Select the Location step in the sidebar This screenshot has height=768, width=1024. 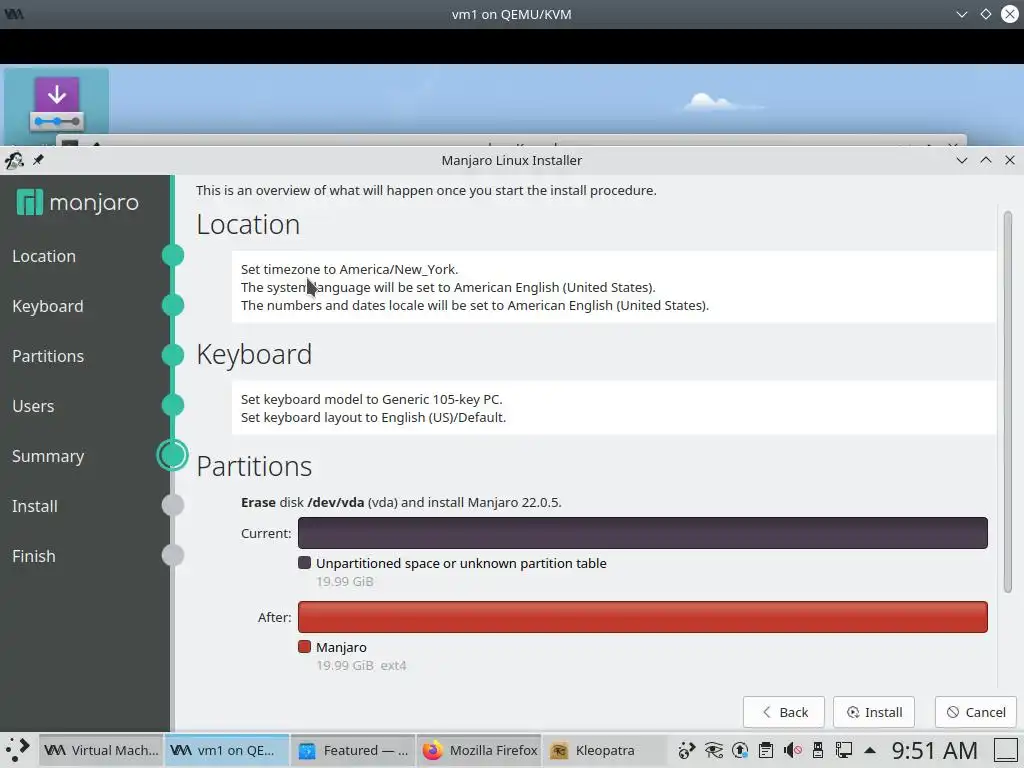[x=44, y=256]
